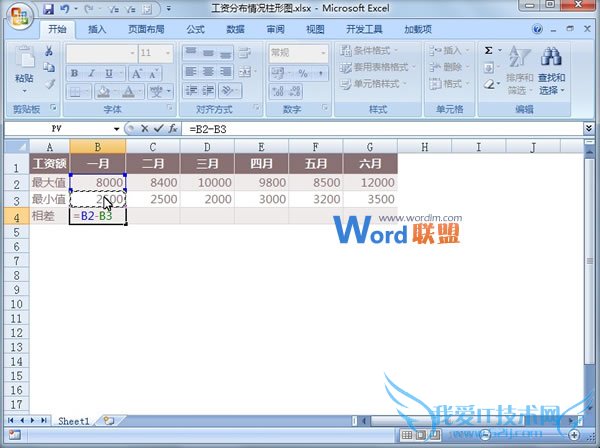
Task: Decrease decimal places
Action: (x=295, y=91)
